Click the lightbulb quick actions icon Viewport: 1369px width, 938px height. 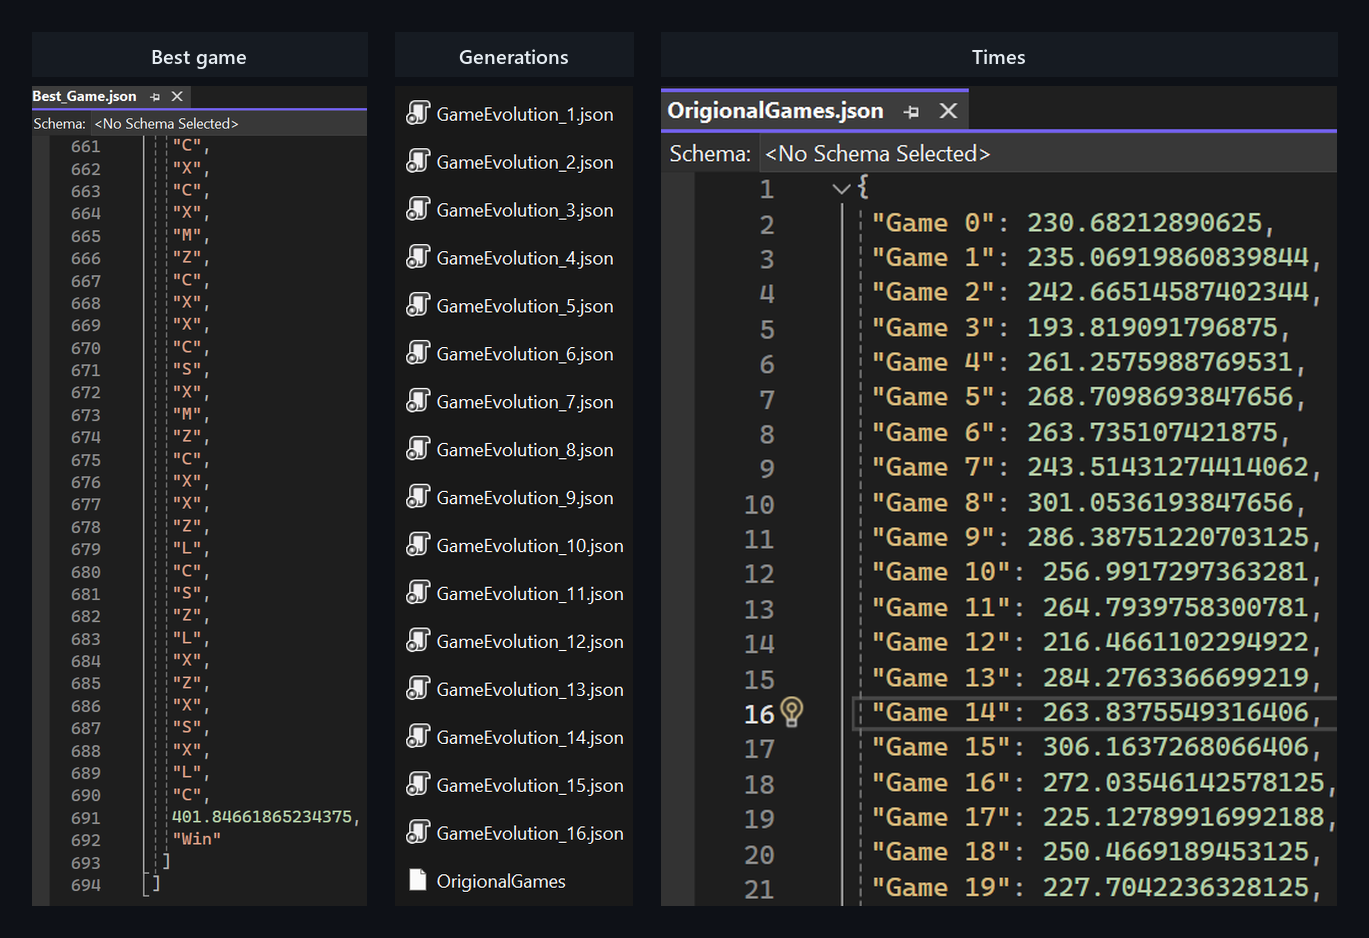tap(792, 712)
